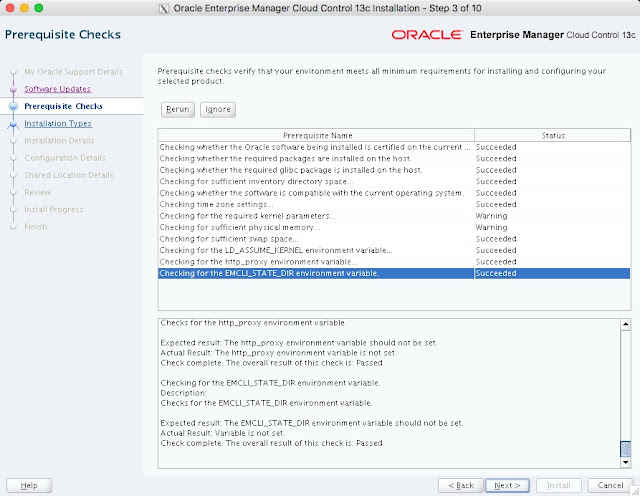Select Prerequisite Checks in the step list
Image resolution: width=640 pixels, height=496 pixels.
coord(63,106)
